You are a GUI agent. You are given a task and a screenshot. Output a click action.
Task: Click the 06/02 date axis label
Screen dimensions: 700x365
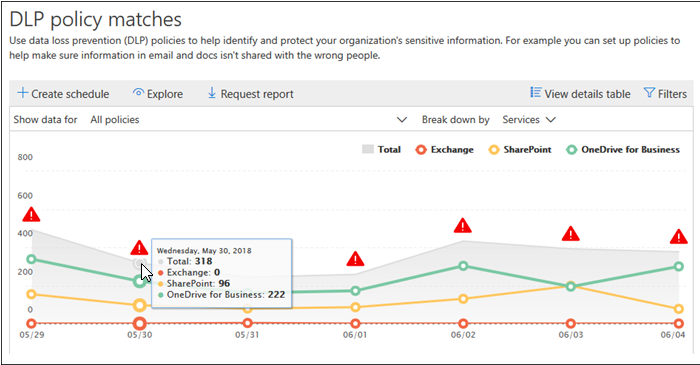click(x=463, y=335)
